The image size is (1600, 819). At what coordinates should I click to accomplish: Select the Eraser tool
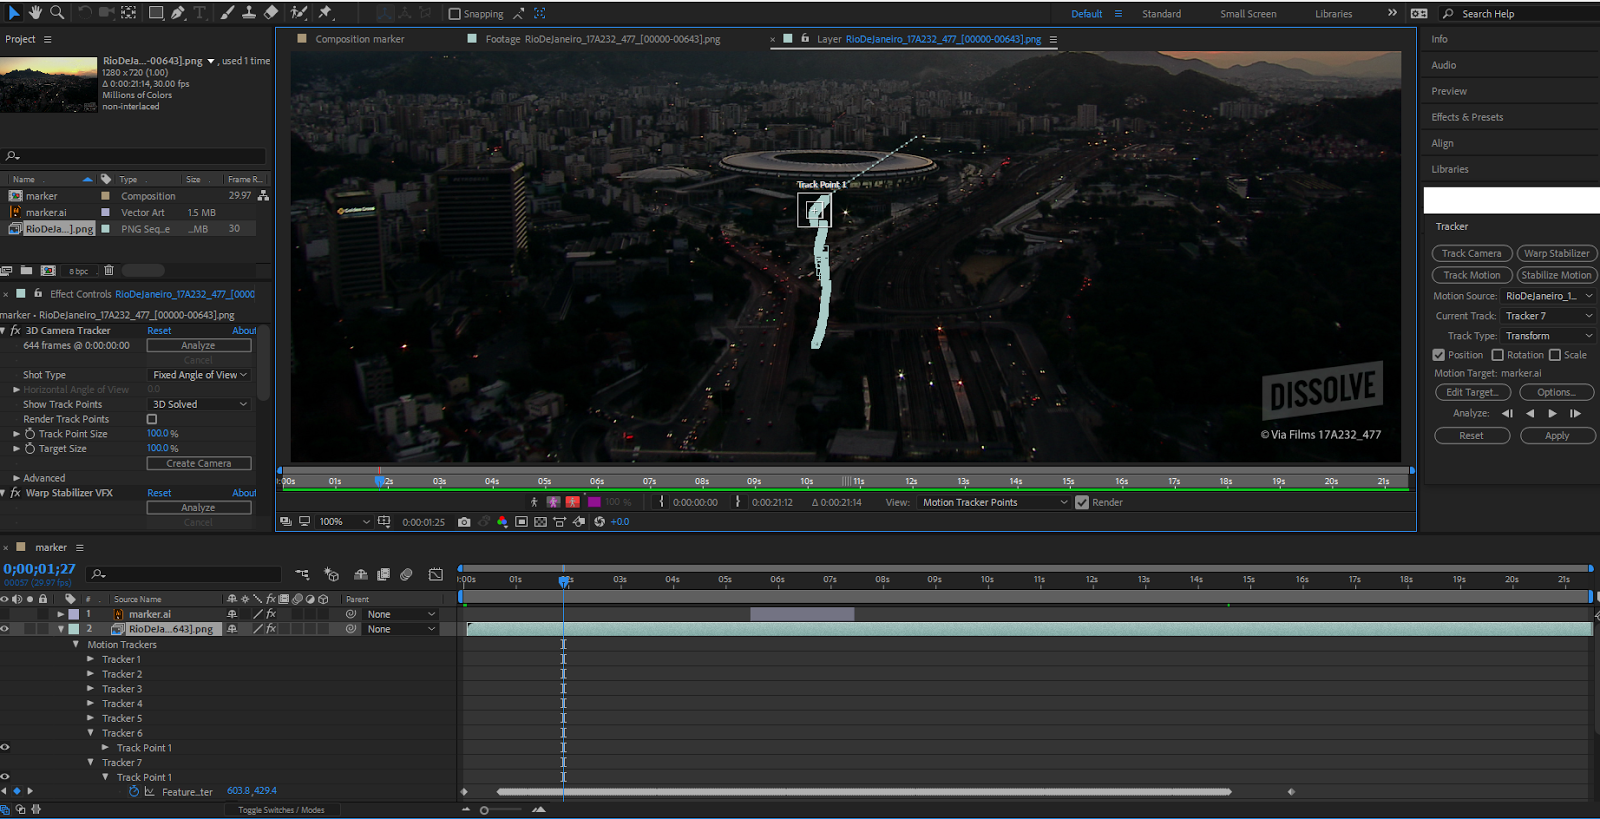tap(271, 13)
